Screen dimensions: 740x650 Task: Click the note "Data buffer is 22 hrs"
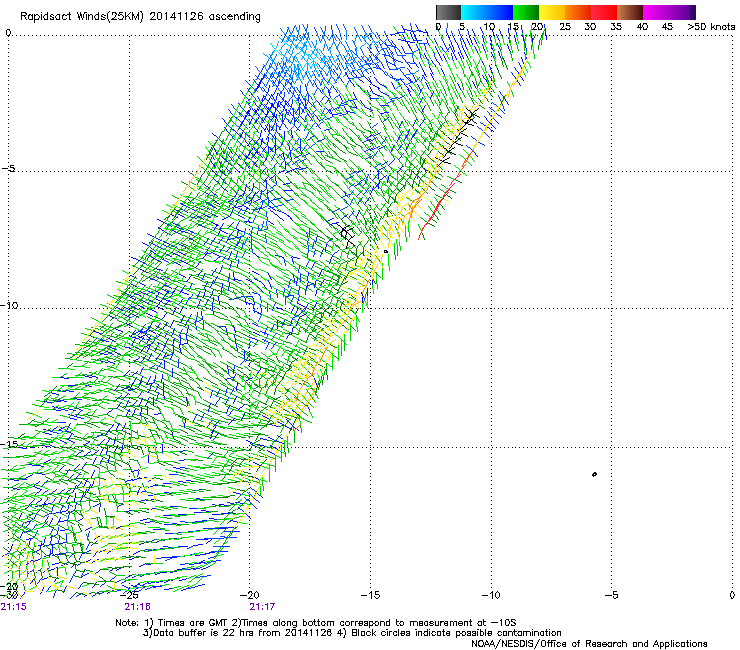[203, 633]
